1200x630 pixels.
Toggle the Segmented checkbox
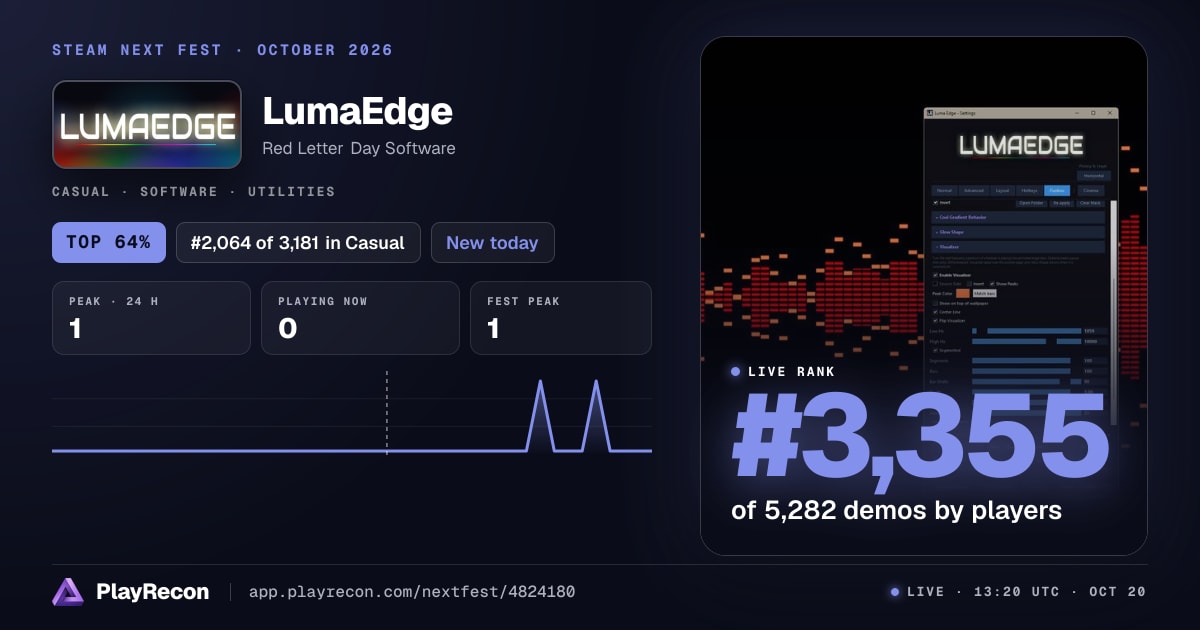click(x=936, y=350)
